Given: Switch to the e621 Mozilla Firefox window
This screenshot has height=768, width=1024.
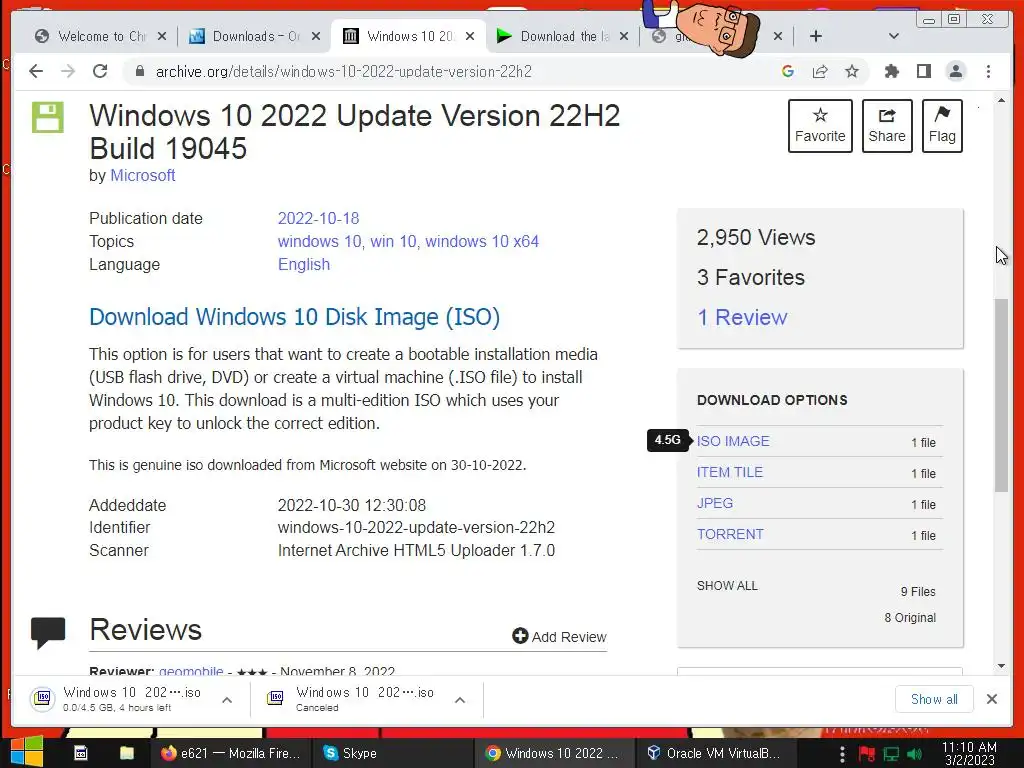Looking at the screenshot, I should [x=230, y=753].
